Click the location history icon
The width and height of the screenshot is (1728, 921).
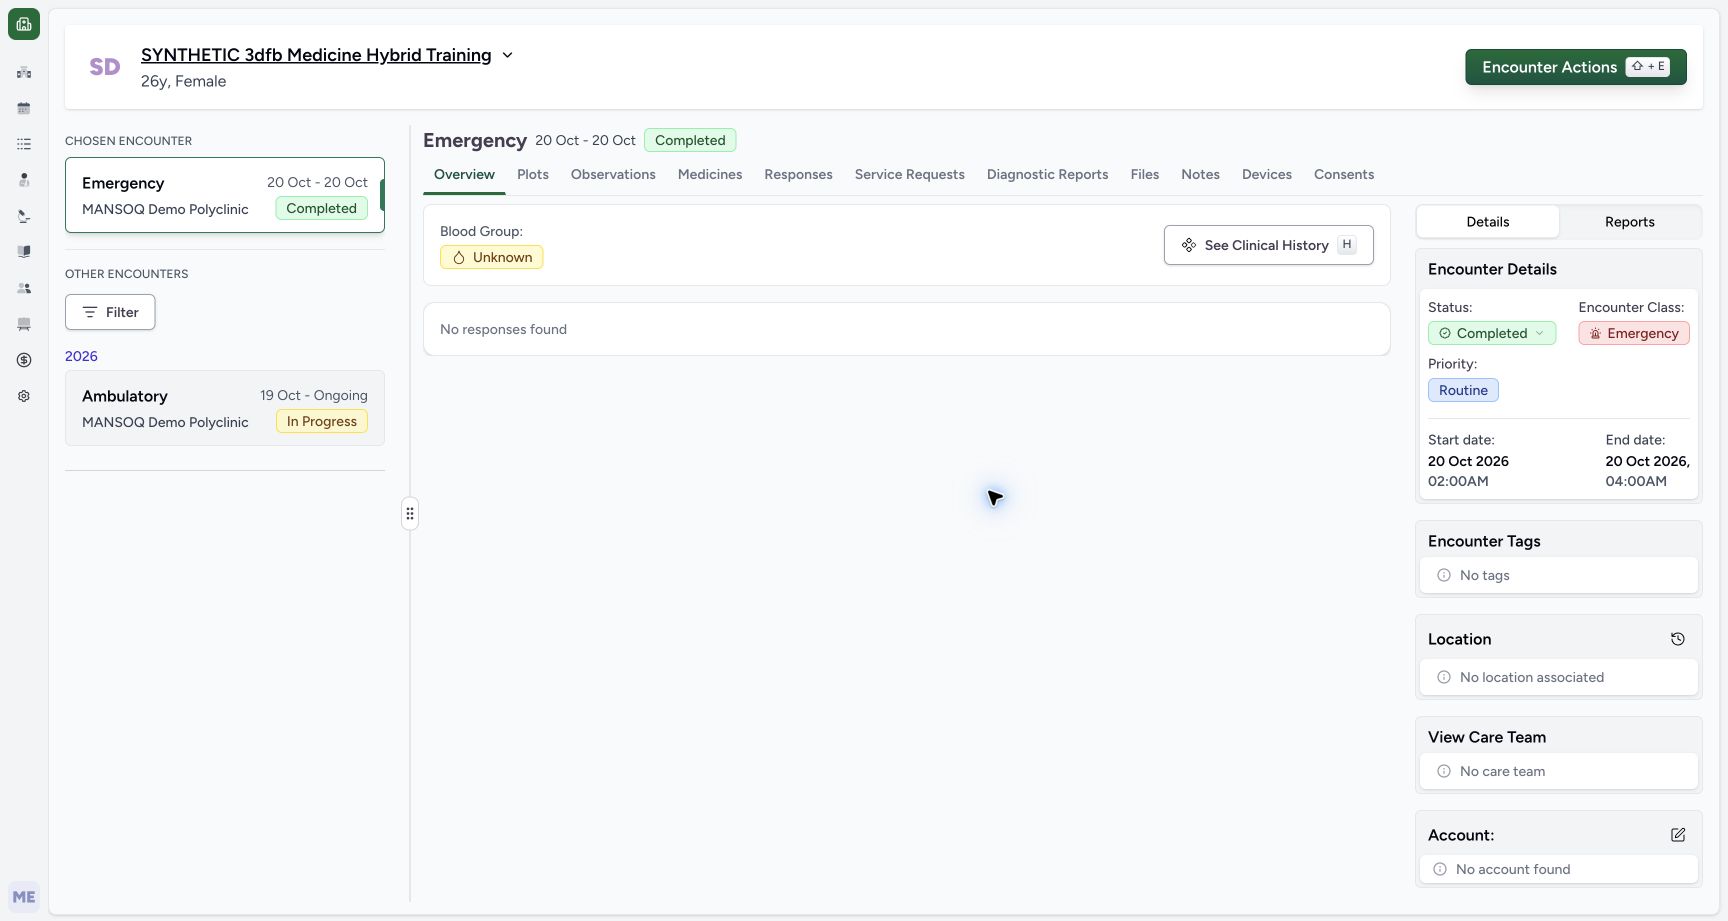[1678, 639]
